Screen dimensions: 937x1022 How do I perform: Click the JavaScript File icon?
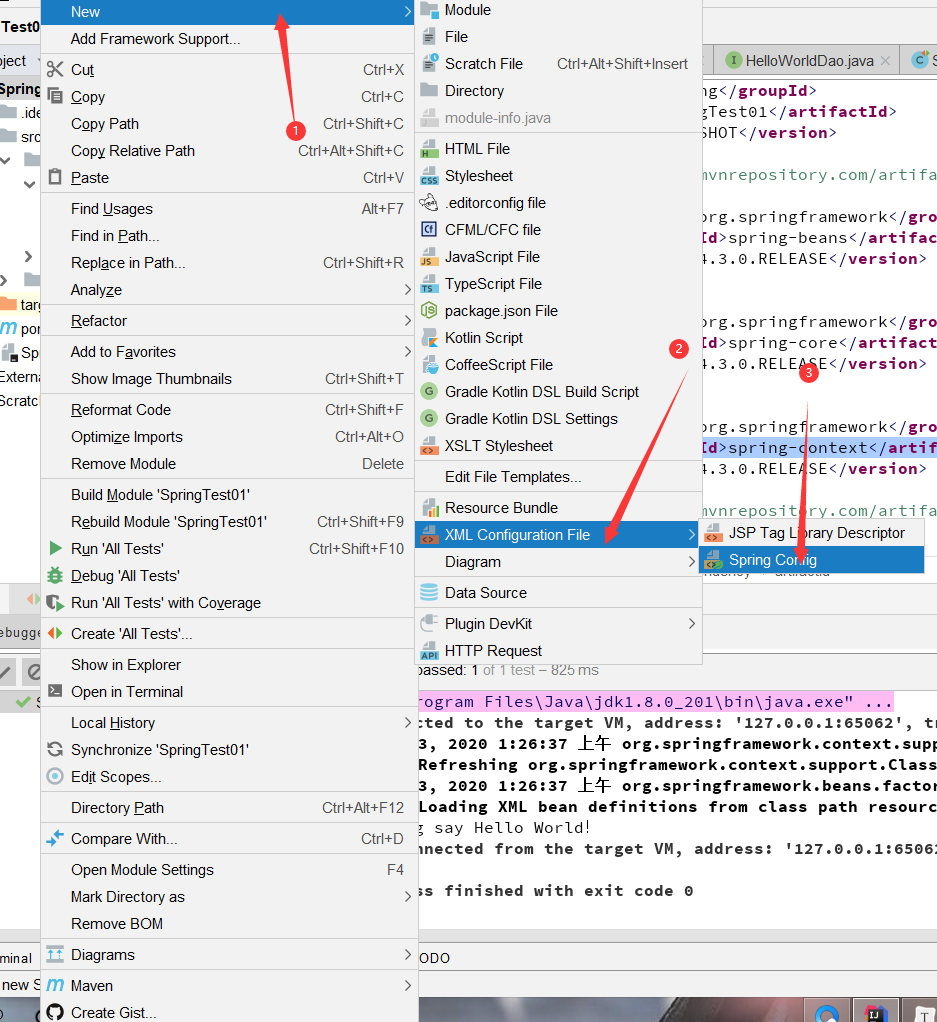click(x=429, y=257)
